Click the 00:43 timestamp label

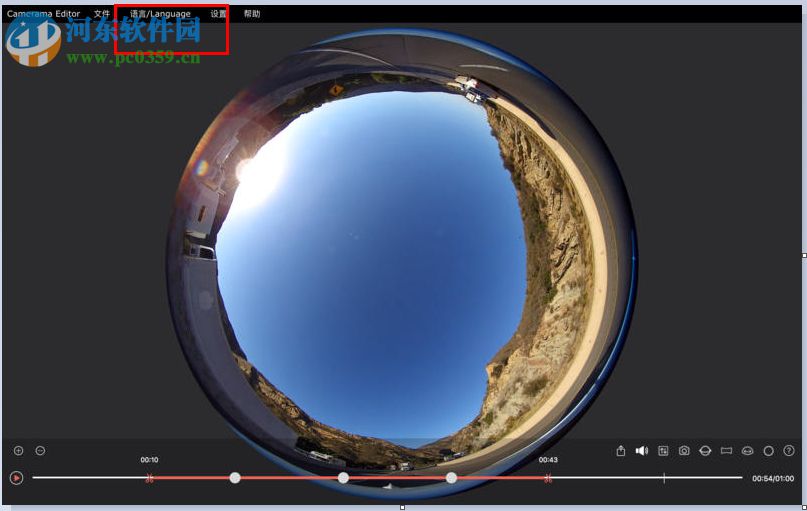[548, 460]
